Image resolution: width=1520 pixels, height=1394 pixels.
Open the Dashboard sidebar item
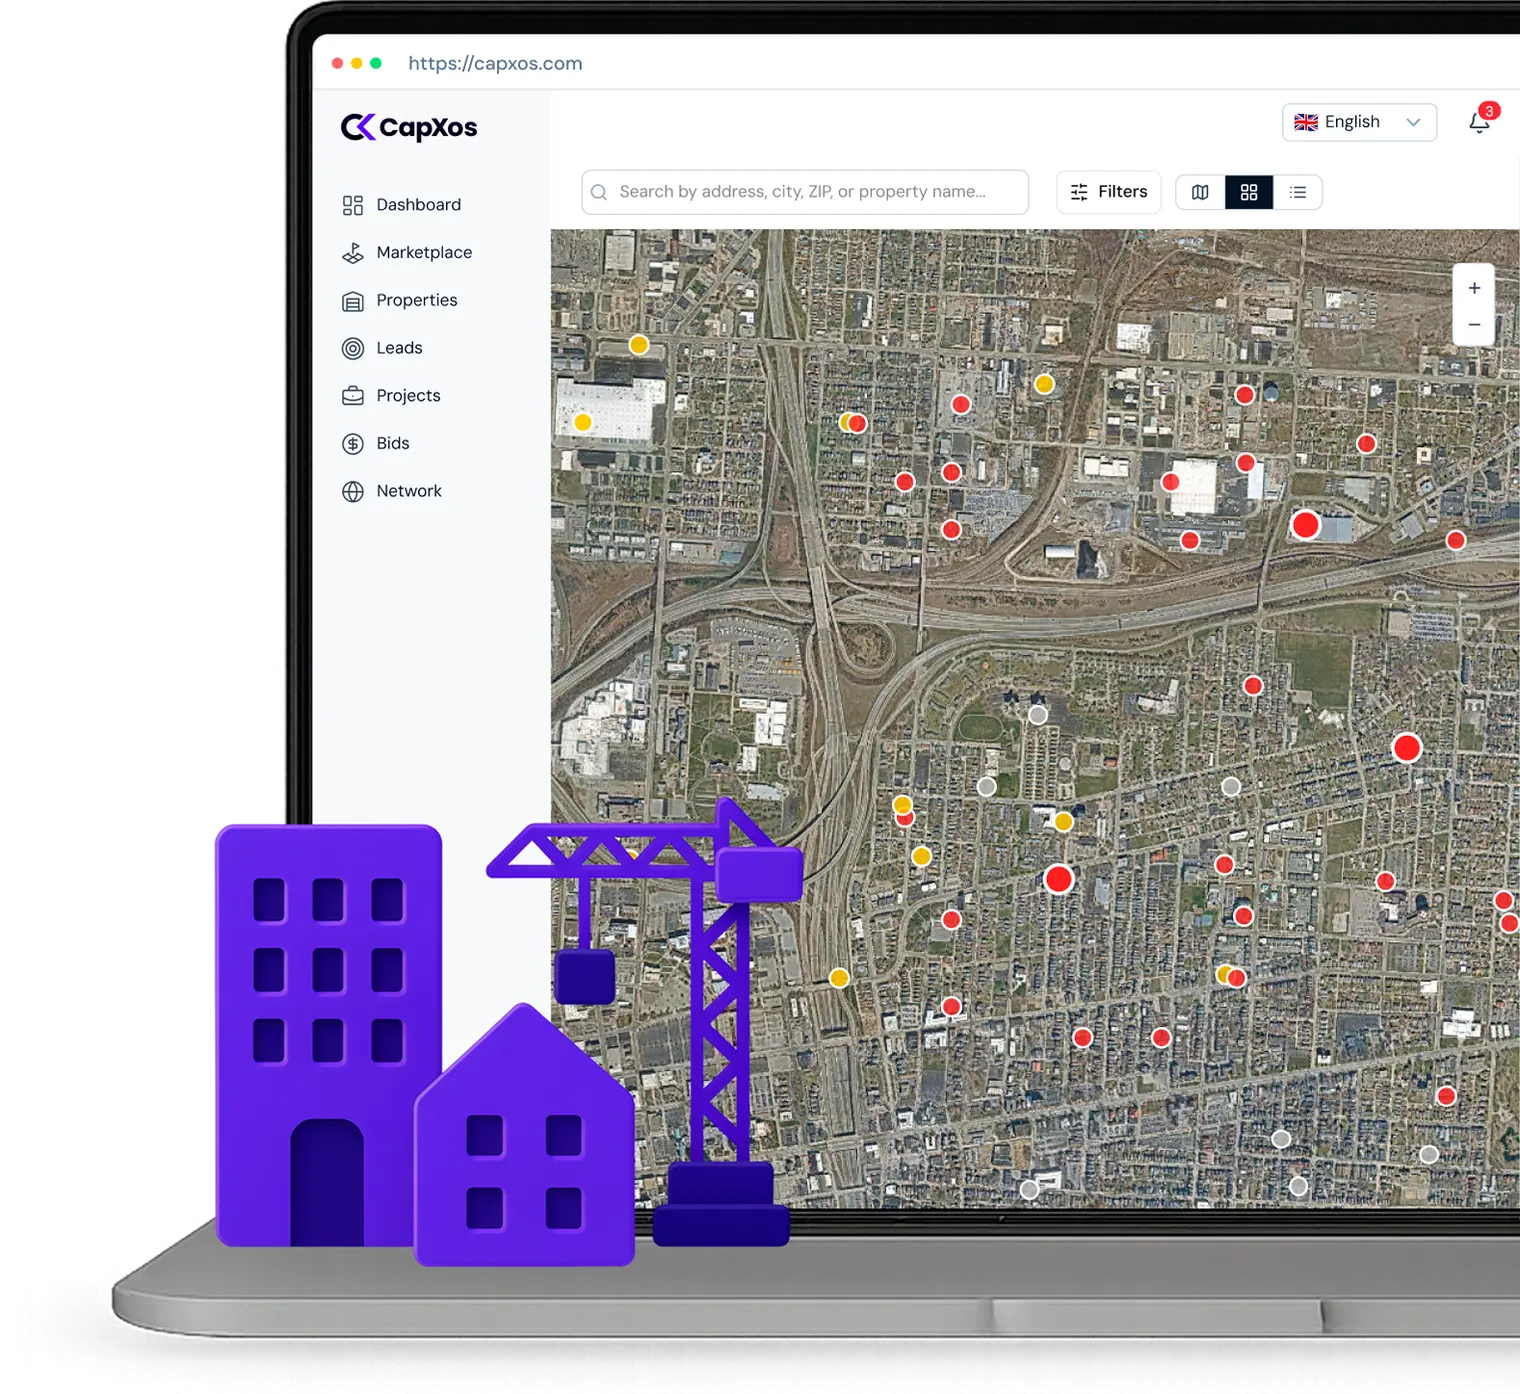[x=401, y=205]
